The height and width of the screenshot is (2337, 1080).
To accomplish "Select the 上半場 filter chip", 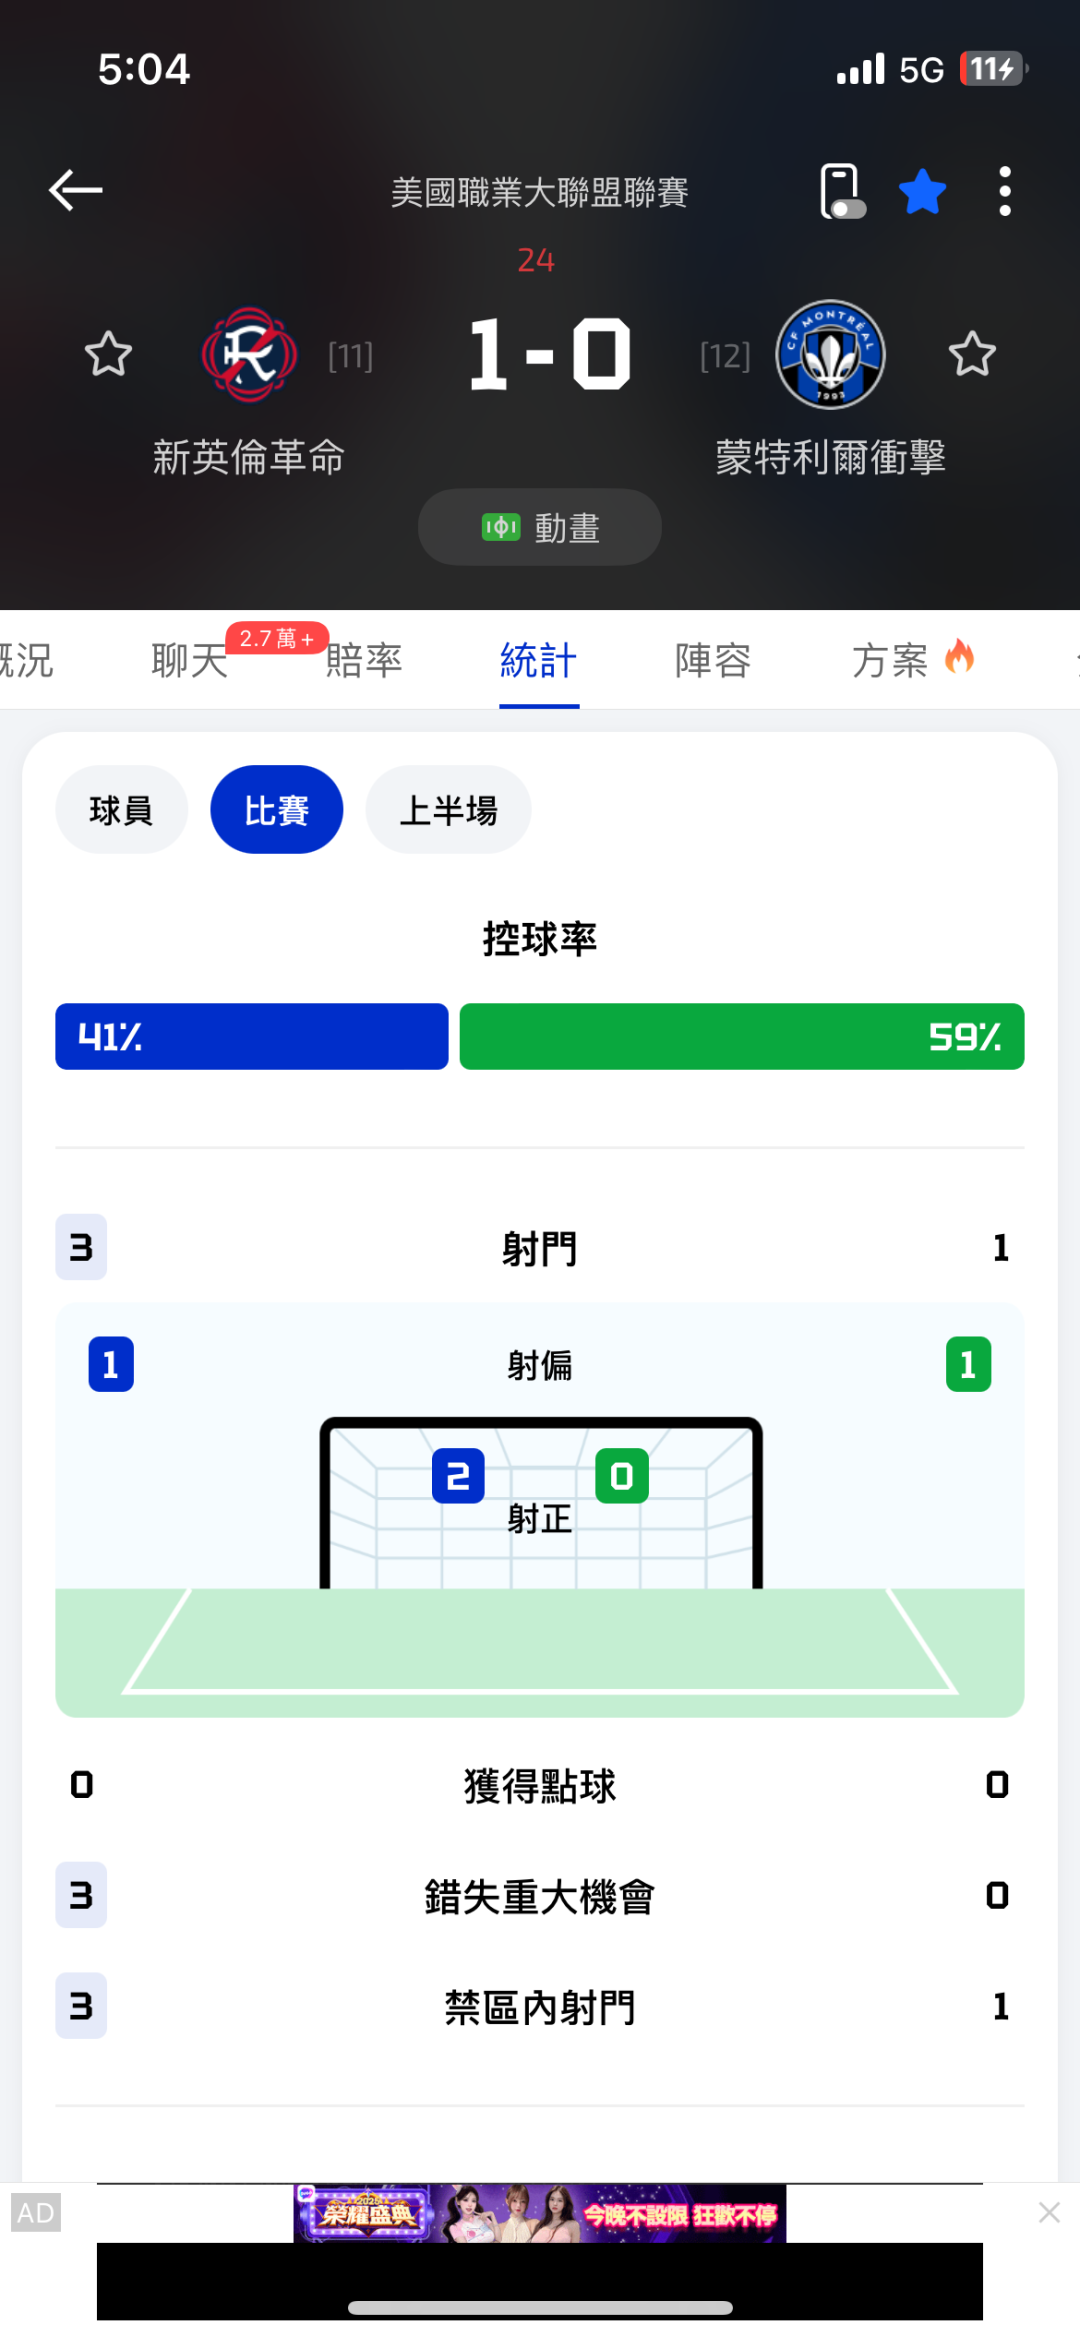I will pos(448,810).
